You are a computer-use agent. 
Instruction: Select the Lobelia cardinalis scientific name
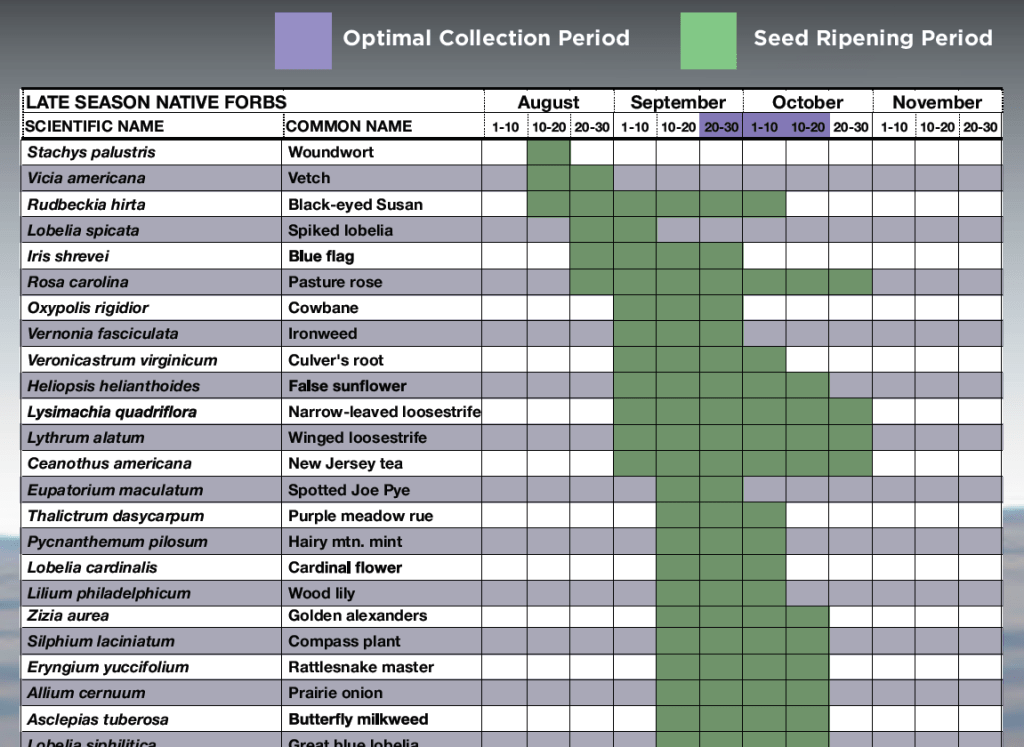click(x=92, y=568)
